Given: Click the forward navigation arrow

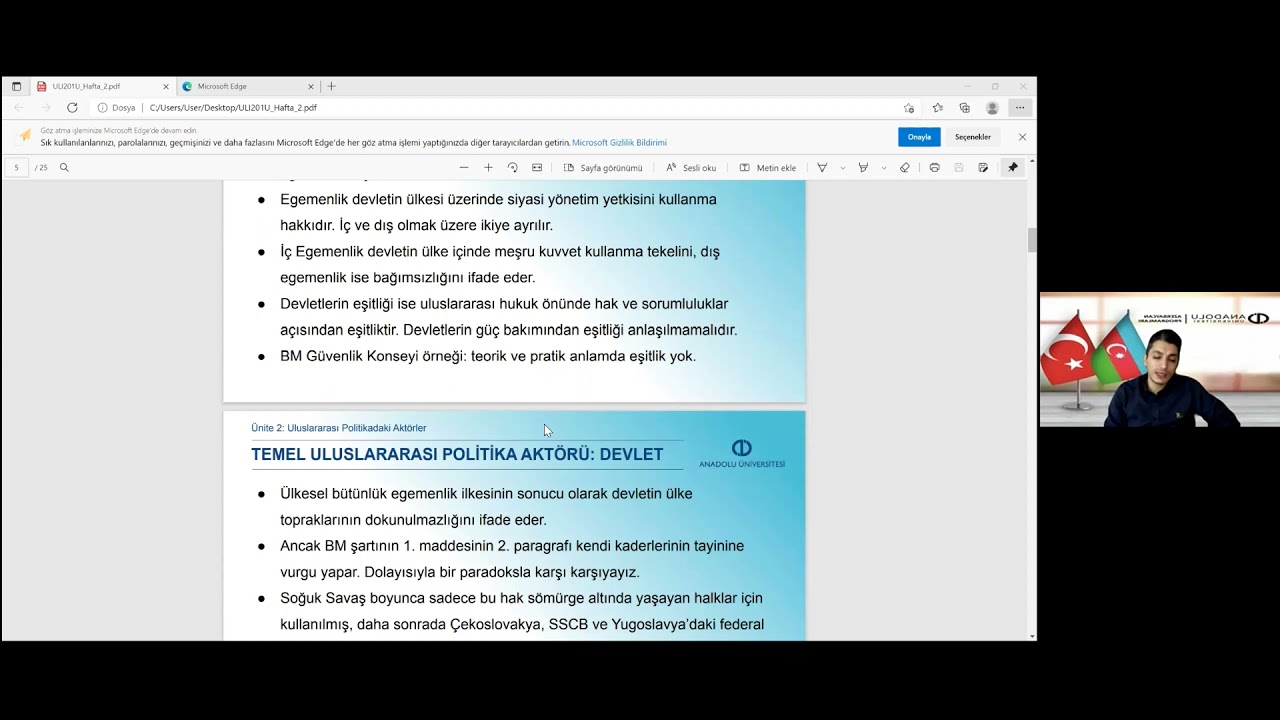Looking at the screenshot, I should 45,108.
